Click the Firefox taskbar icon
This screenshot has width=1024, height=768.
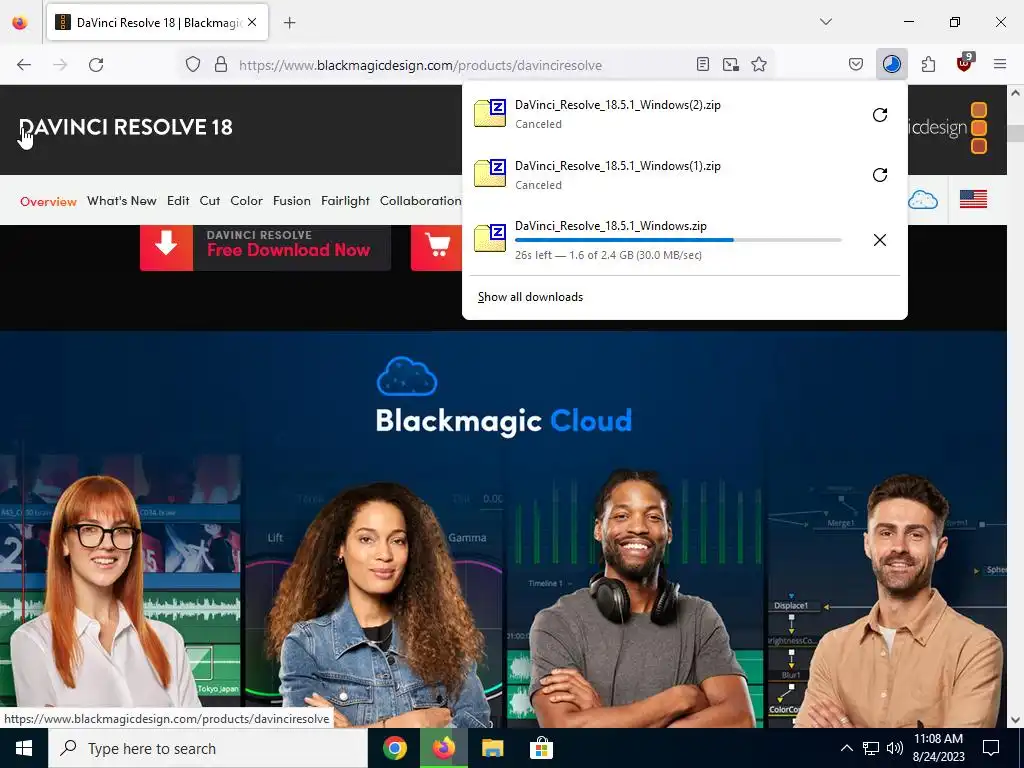point(443,748)
